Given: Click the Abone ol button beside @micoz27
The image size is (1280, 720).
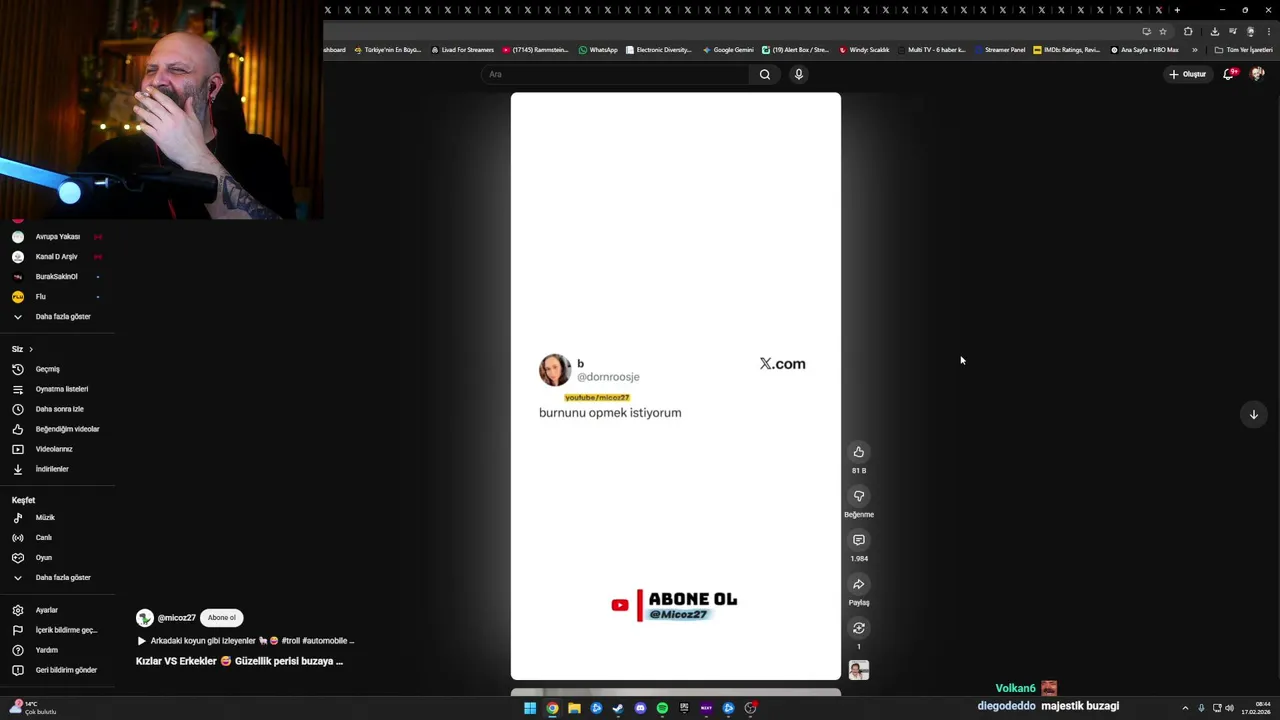Looking at the screenshot, I should coord(222,618).
